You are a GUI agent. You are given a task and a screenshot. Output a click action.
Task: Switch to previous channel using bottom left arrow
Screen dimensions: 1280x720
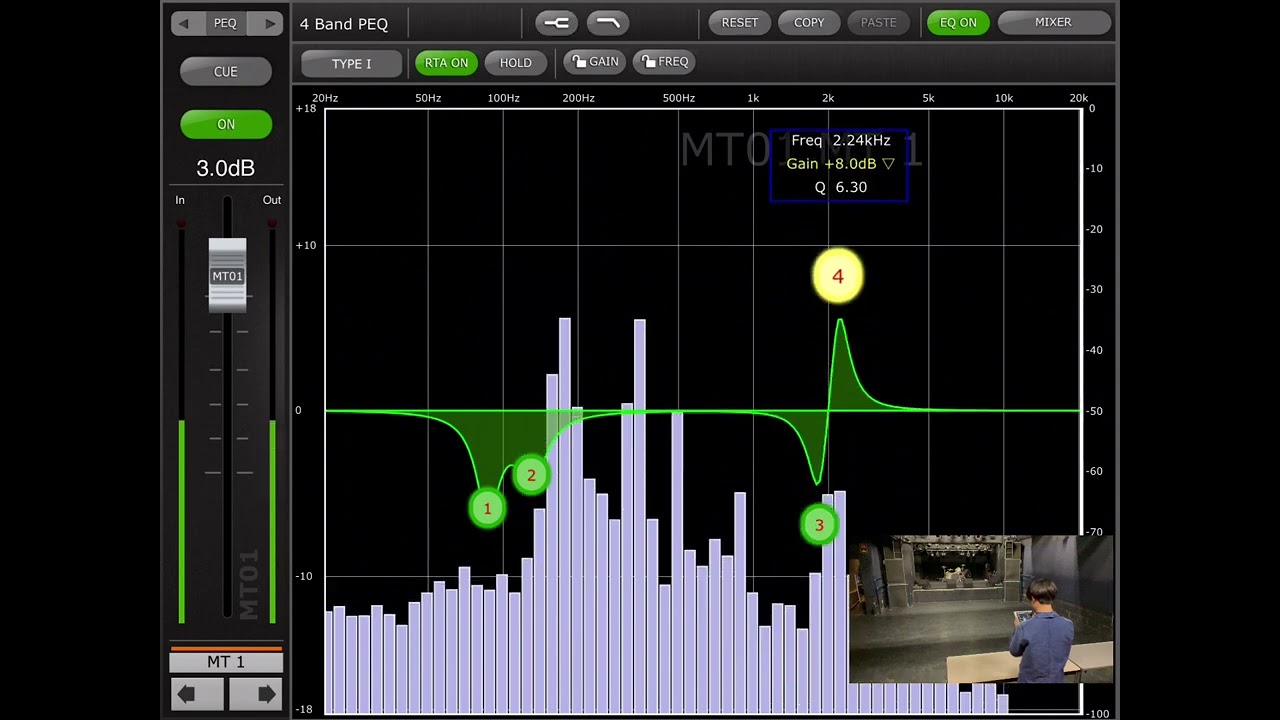197,693
